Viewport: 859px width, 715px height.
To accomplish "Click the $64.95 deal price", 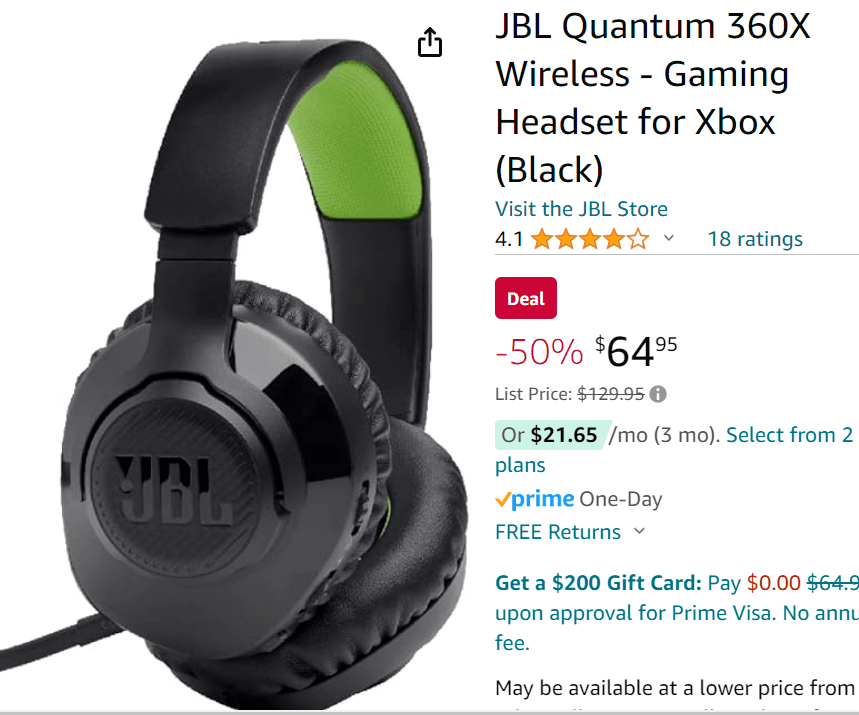I will pyautogui.click(x=636, y=351).
